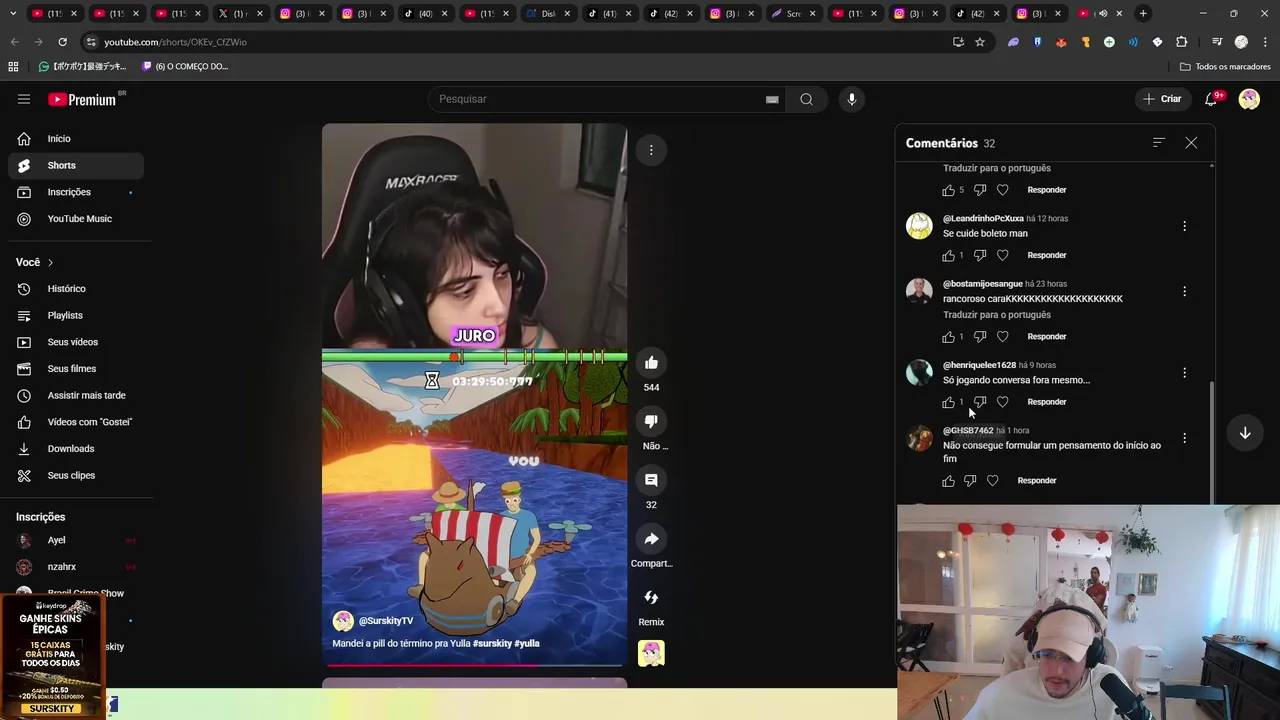Open options for @GHSB7462 comment
This screenshot has width=1280, height=720.
tap(1184, 438)
